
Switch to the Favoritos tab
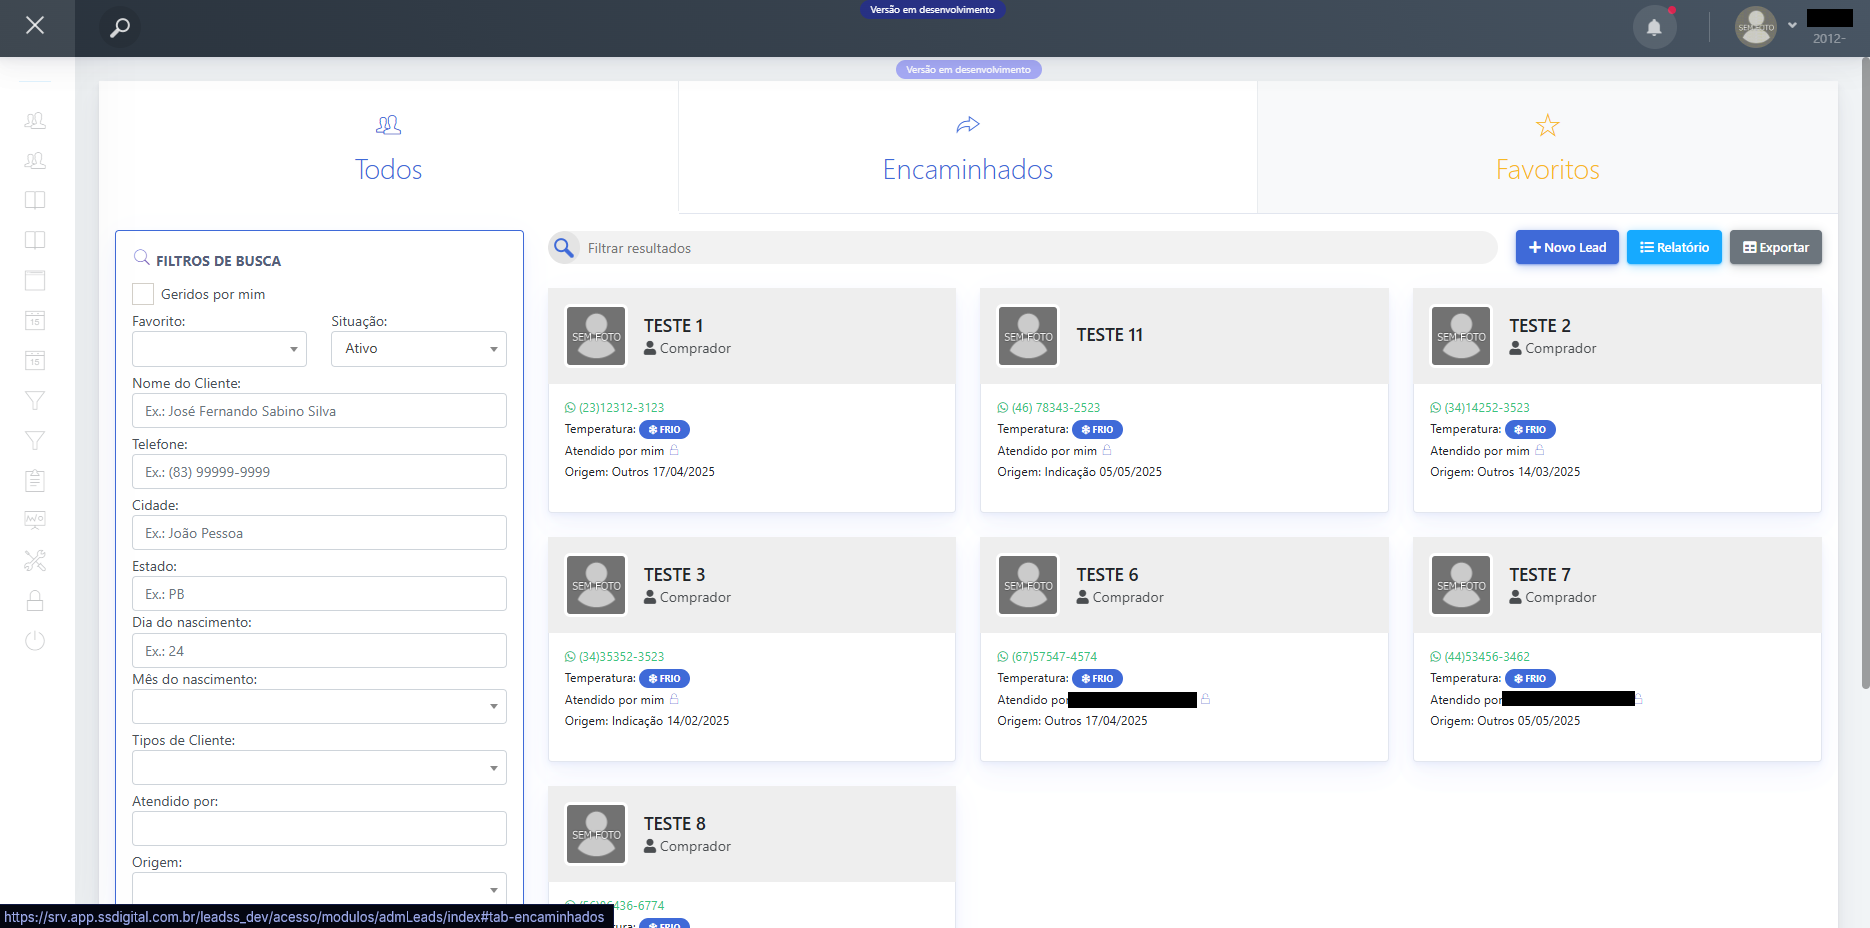[1547, 148]
